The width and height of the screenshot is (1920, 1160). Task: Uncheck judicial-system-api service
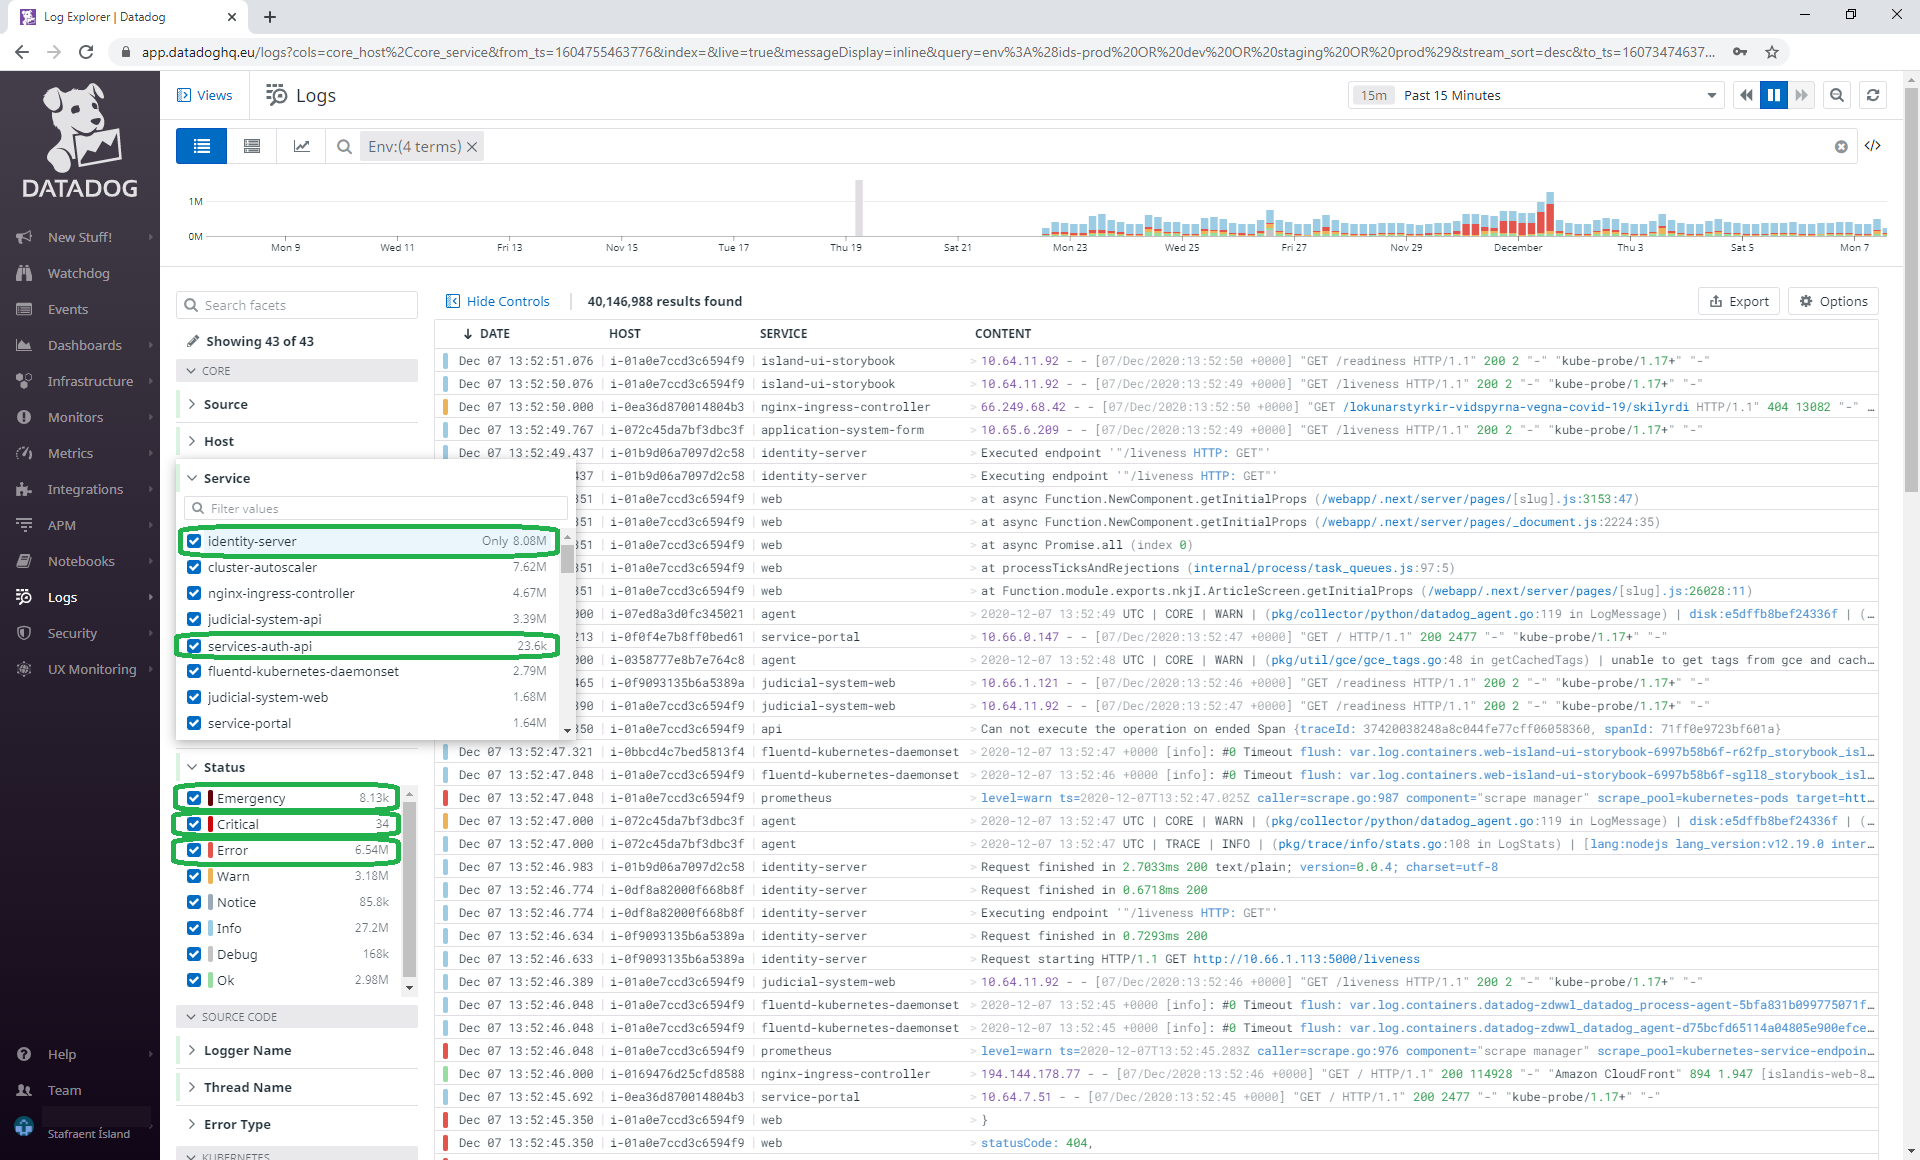(194, 619)
